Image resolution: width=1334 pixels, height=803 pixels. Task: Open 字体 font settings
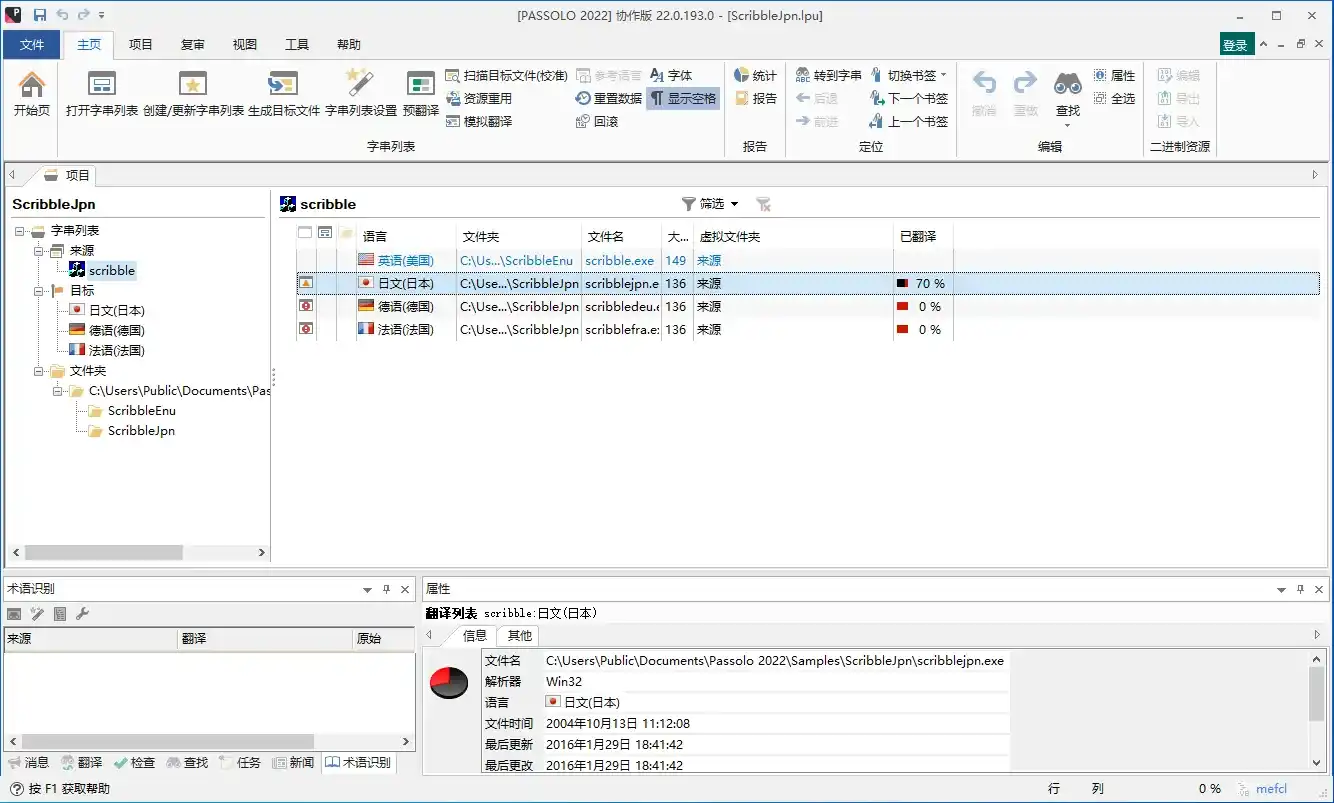pyautogui.click(x=671, y=76)
